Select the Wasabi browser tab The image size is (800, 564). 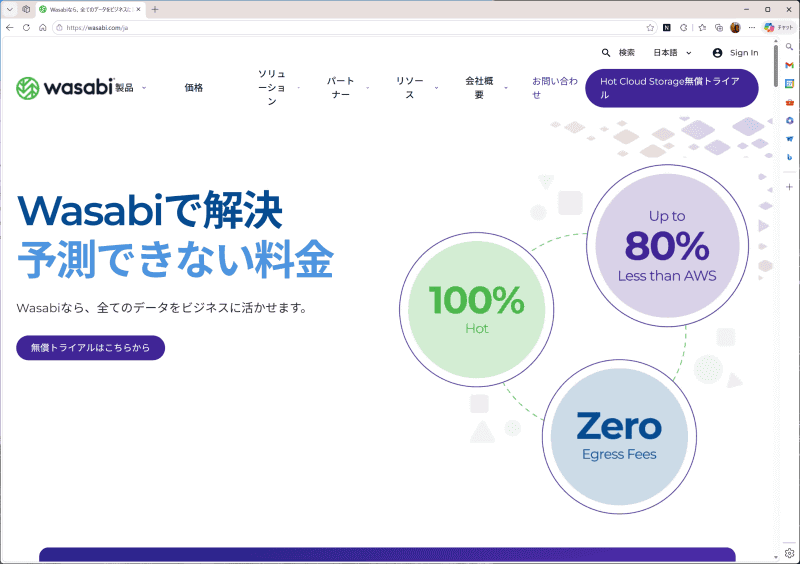point(90,9)
